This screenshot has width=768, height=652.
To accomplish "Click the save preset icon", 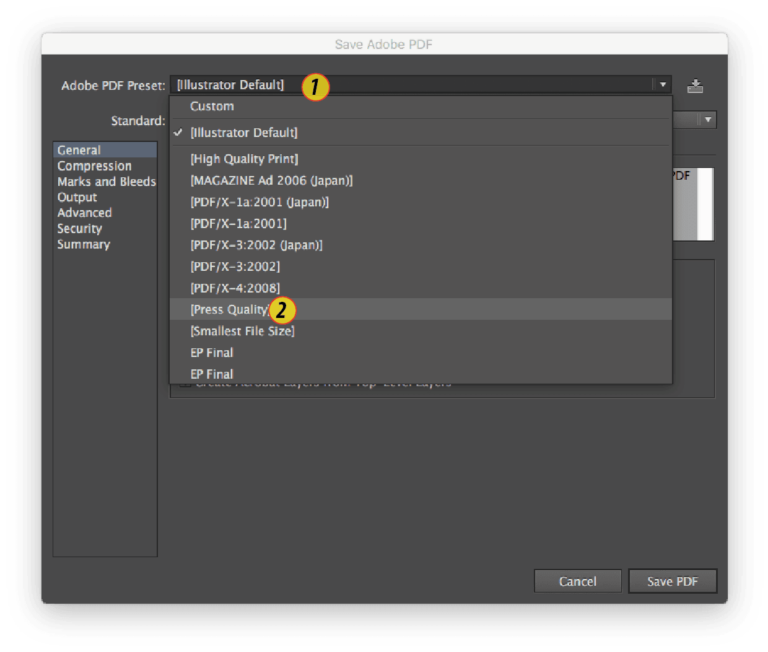I will (695, 86).
